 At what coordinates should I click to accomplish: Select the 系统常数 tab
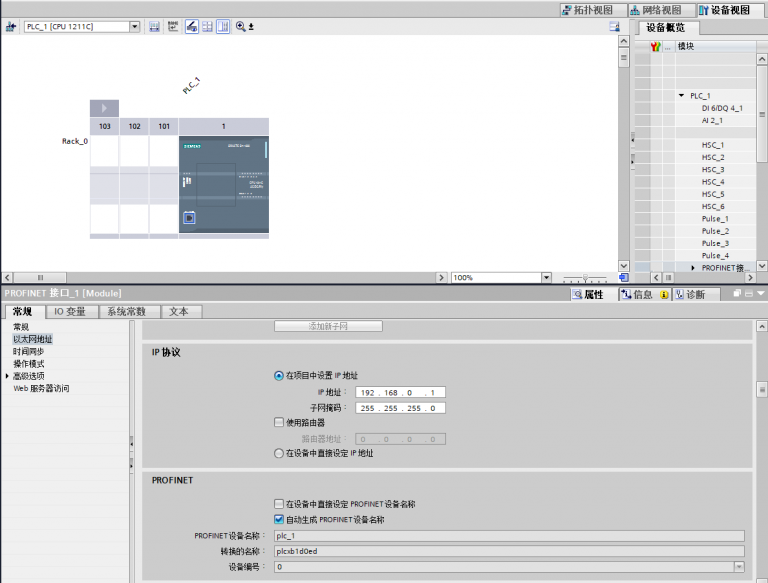point(127,312)
